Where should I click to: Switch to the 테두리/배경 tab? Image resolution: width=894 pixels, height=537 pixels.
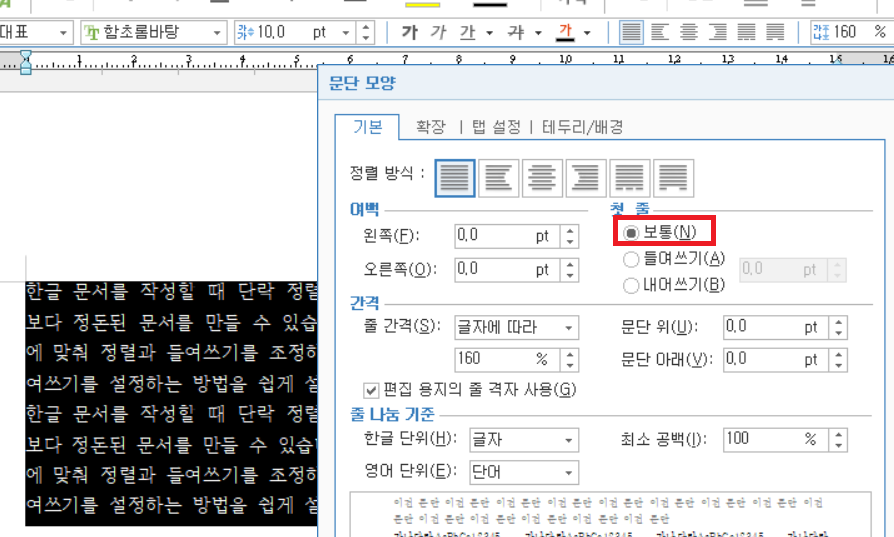pos(583,127)
